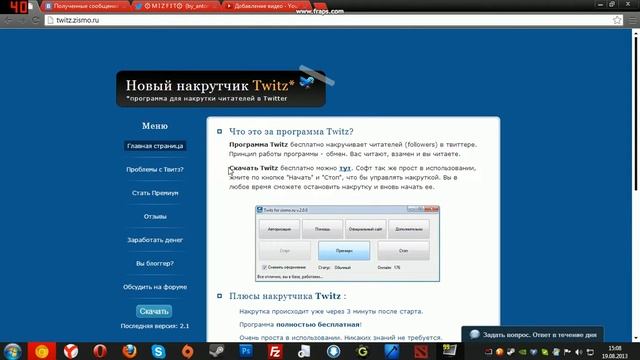
Task: Click the Windows Start orb
Action: [13, 351]
